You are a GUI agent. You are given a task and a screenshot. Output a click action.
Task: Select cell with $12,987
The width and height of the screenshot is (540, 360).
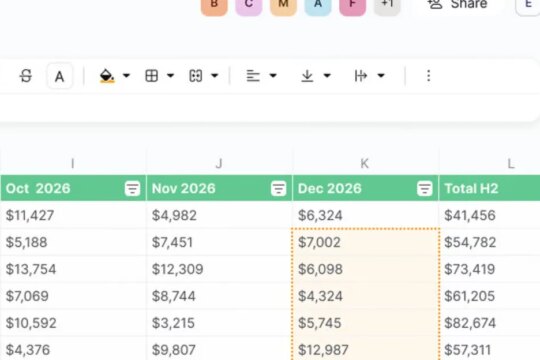tap(365, 349)
